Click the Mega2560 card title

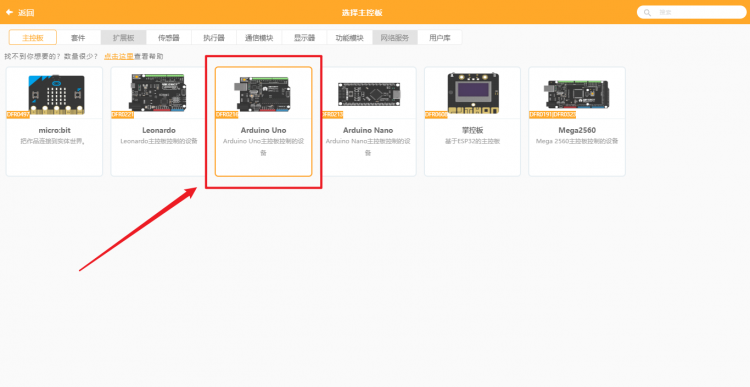[577, 130]
